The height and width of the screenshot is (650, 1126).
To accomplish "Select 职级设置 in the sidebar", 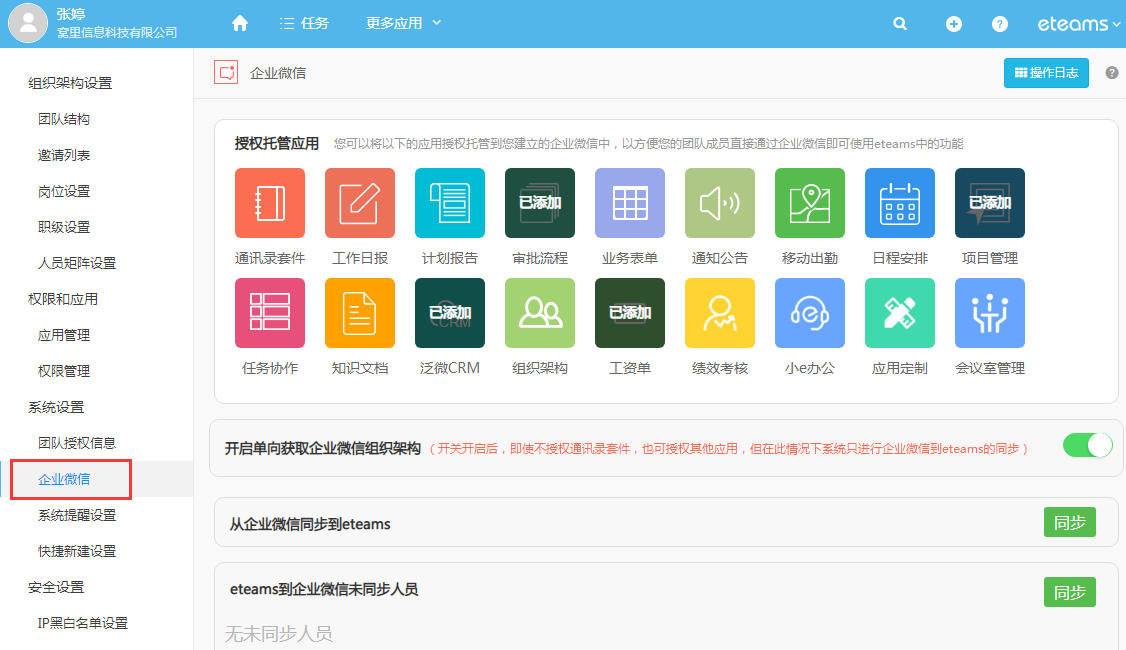I will point(64,227).
